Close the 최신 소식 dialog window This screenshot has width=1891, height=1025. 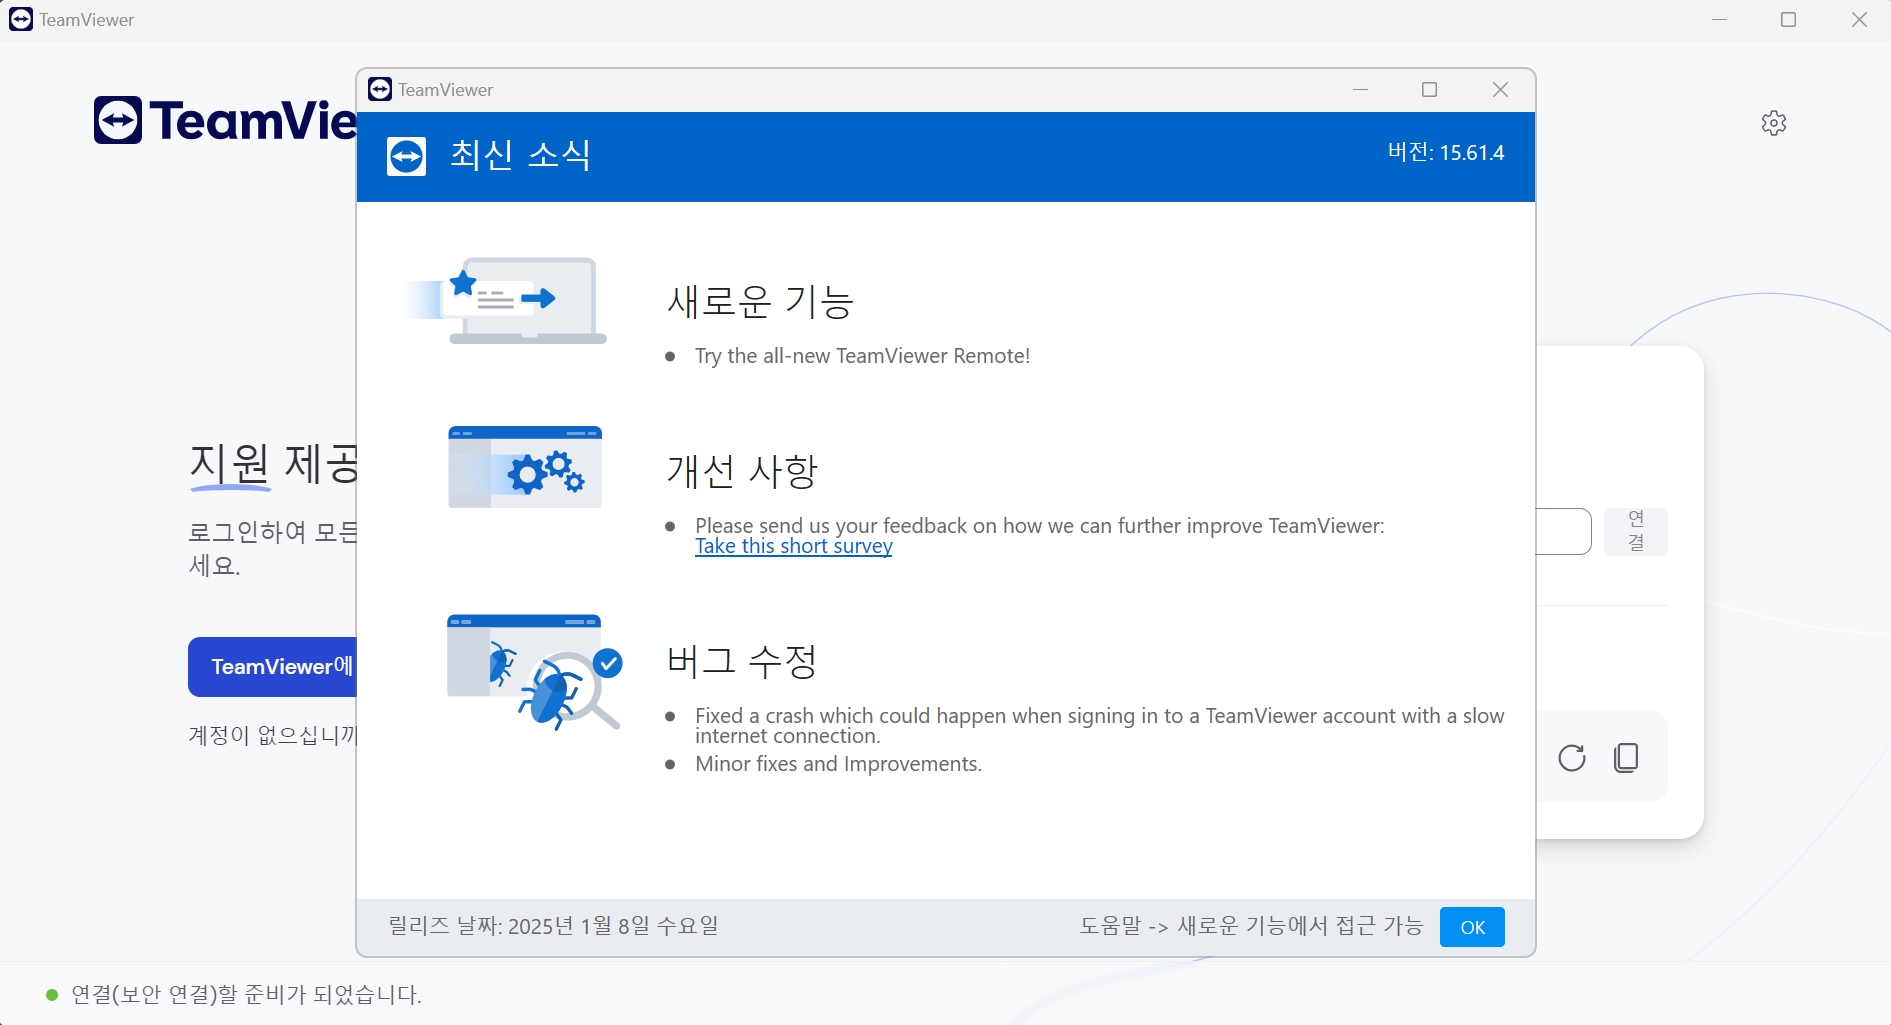pyautogui.click(x=1500, y=90)
